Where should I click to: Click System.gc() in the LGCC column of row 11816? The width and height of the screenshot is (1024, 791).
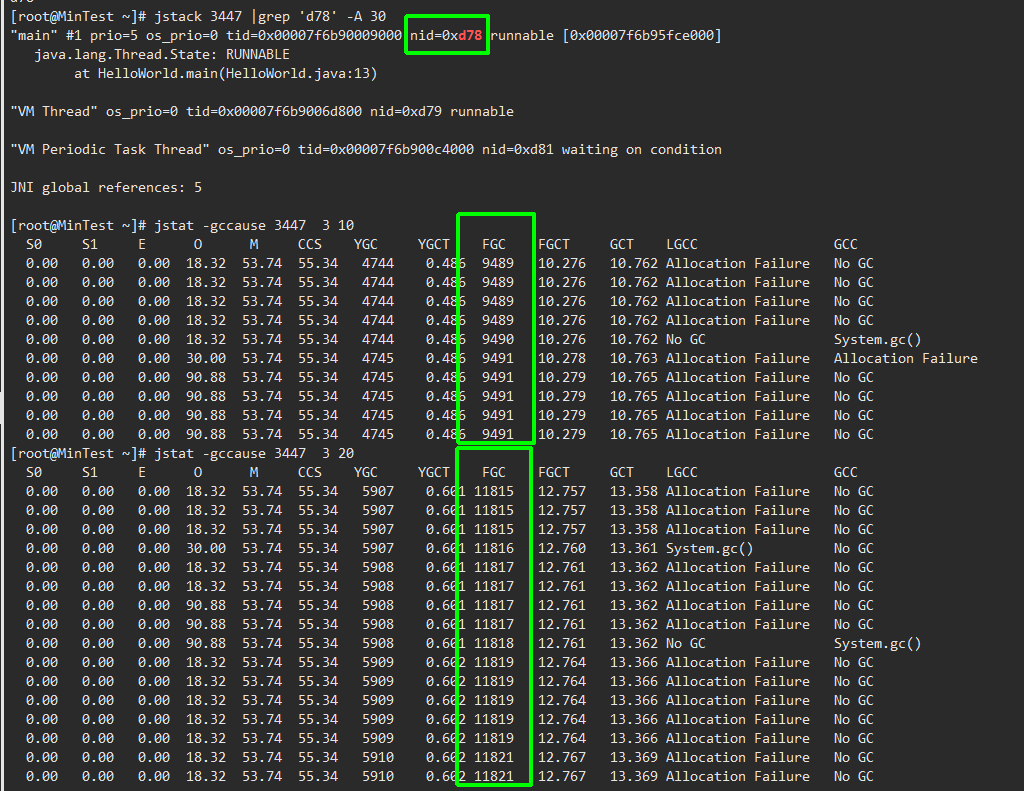(x=709, y=549)
